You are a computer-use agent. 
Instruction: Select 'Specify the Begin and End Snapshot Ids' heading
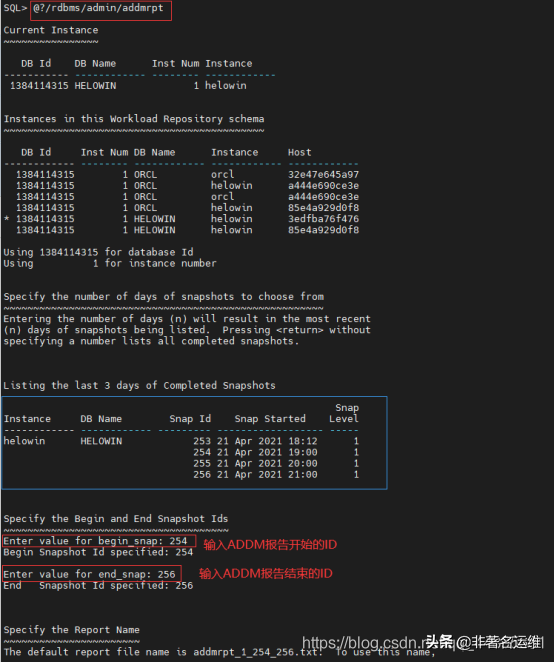pyautogui.click(x=116, y=519)
